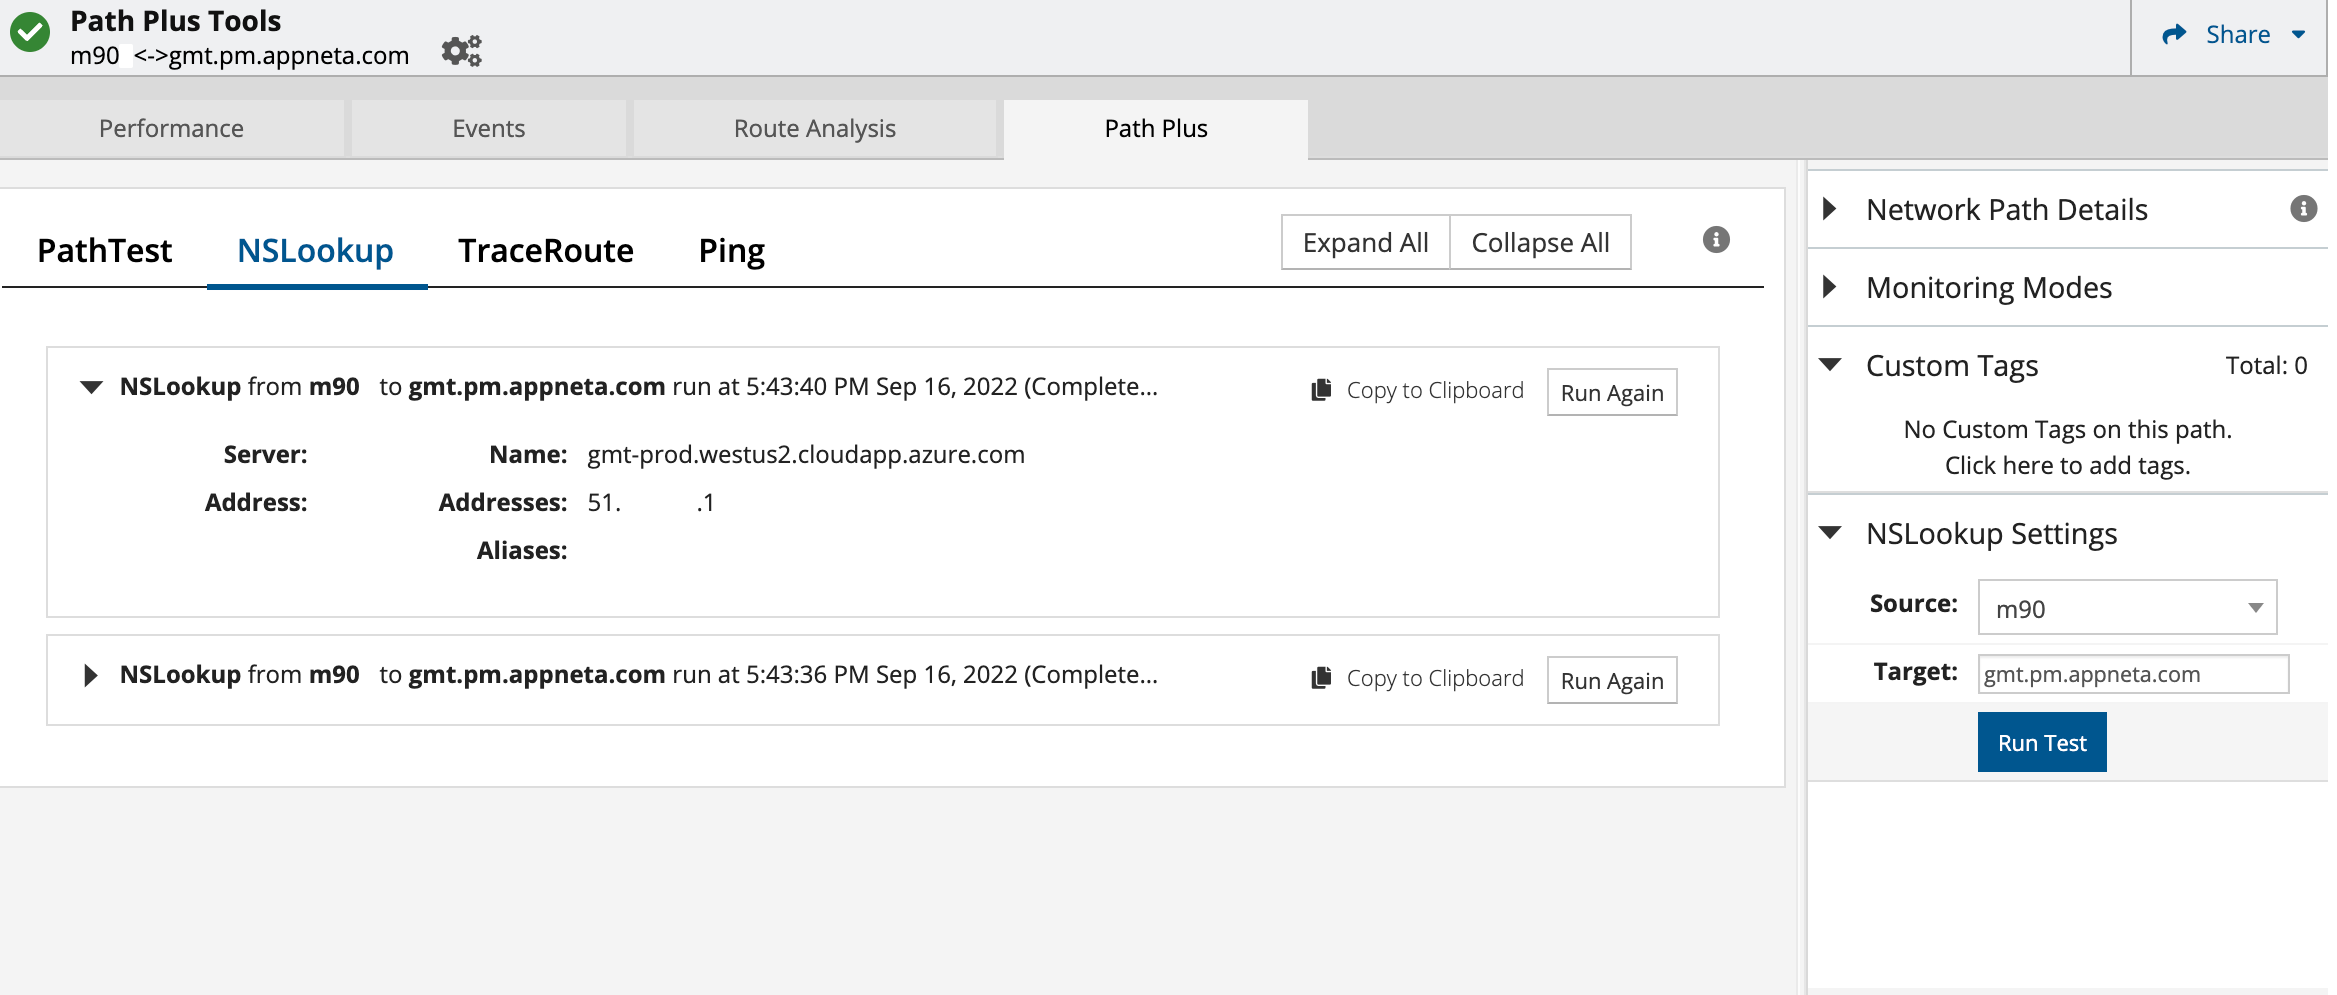This screenshot has height=995, width=2337.
Task: Collapse the NSLookup Settings section
Action: 1830,533
